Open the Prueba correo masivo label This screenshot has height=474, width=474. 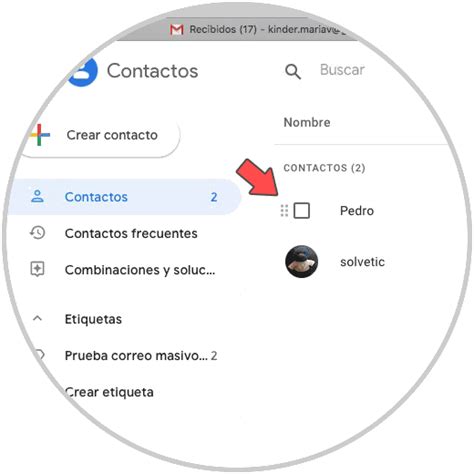136,356
